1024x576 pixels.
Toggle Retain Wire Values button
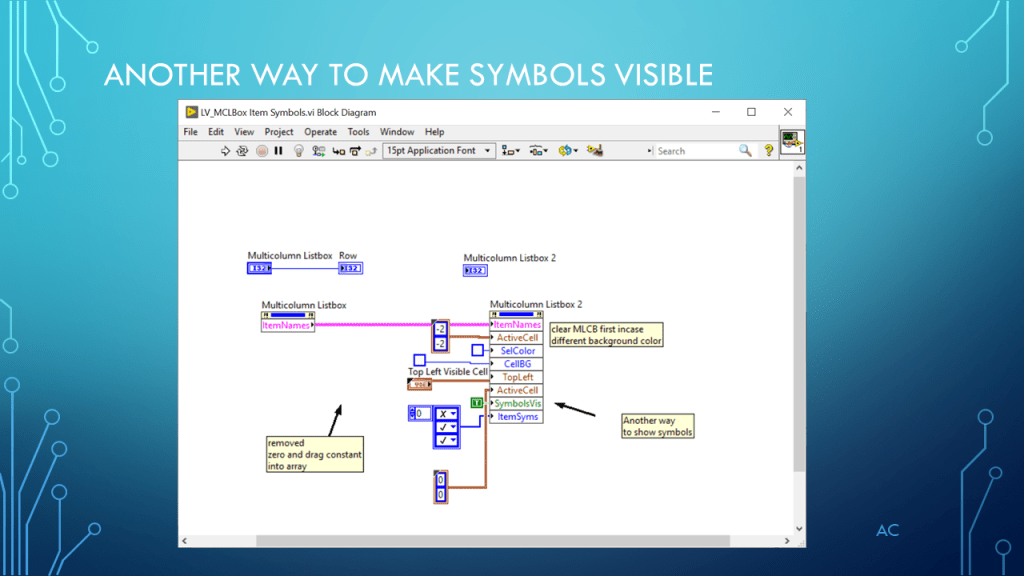click(x=318, y=151)
